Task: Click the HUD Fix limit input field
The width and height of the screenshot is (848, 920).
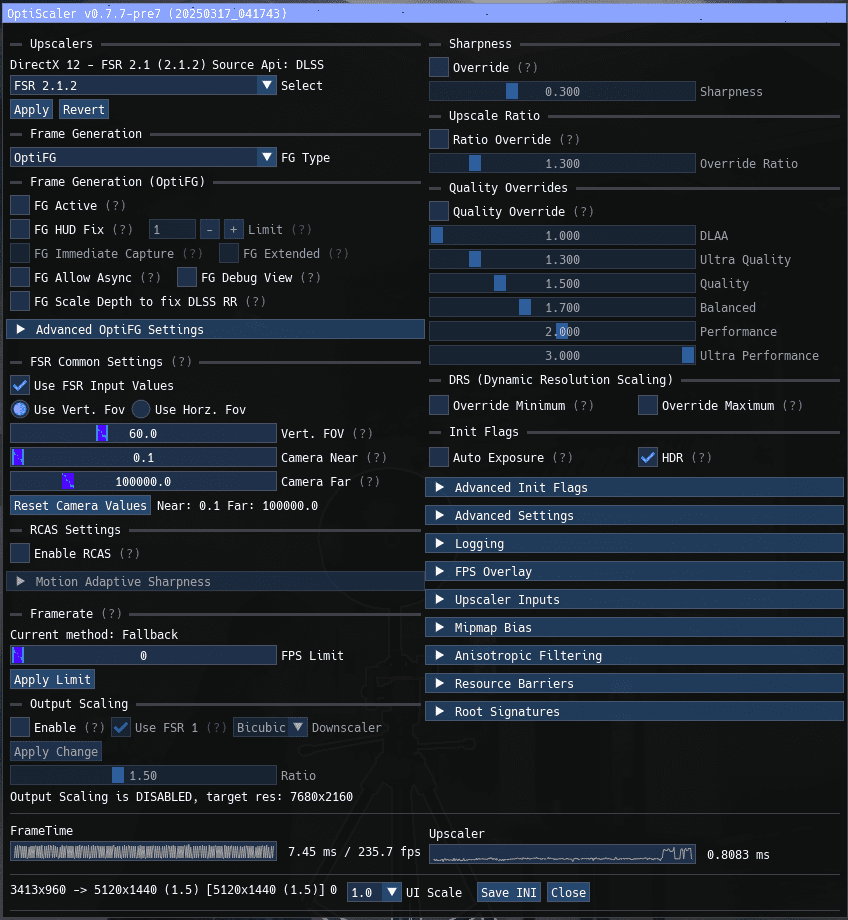Action: (172, 229)
